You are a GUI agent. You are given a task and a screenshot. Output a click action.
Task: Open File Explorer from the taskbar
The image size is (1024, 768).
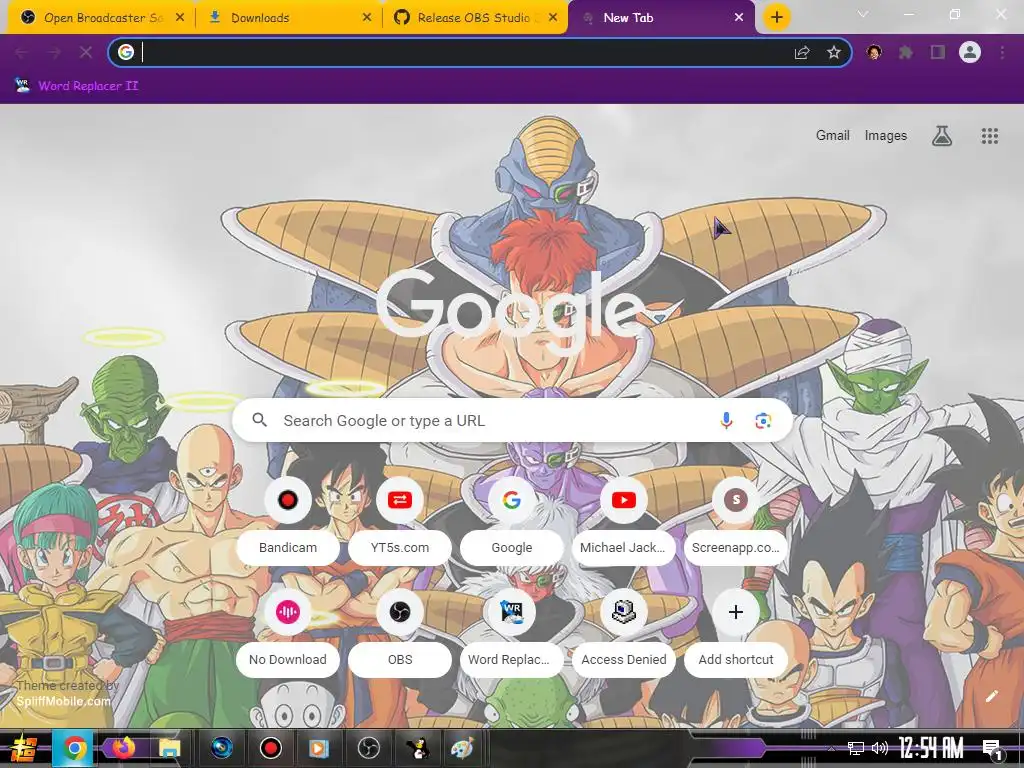coord(169,748)
